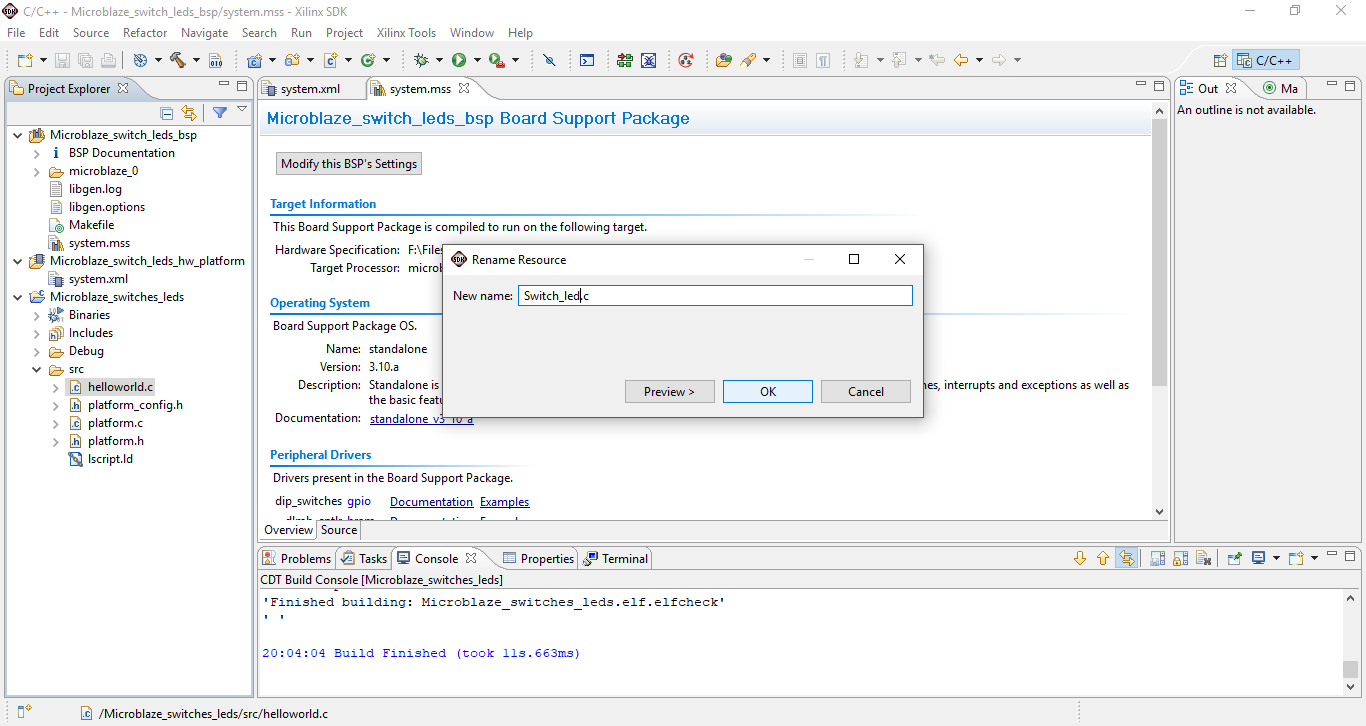Click the editor vertical scrollbar
The width and height of the screenshot is (1366, 726).
click(x=1160, y=250)
